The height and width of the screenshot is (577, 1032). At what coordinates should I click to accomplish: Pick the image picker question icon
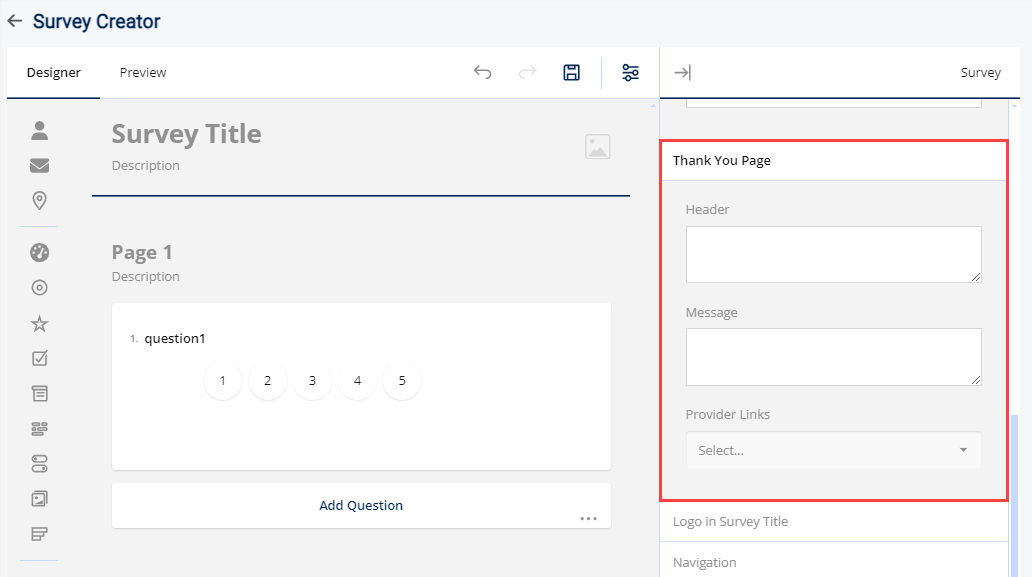39,498
